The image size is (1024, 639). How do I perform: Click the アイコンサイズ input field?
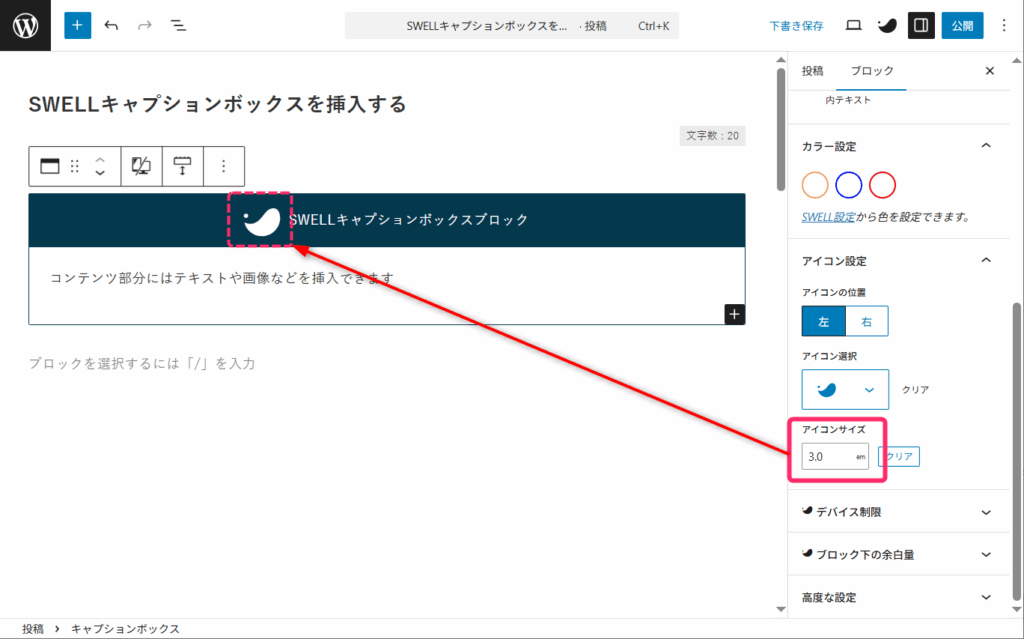coord(835,456)
